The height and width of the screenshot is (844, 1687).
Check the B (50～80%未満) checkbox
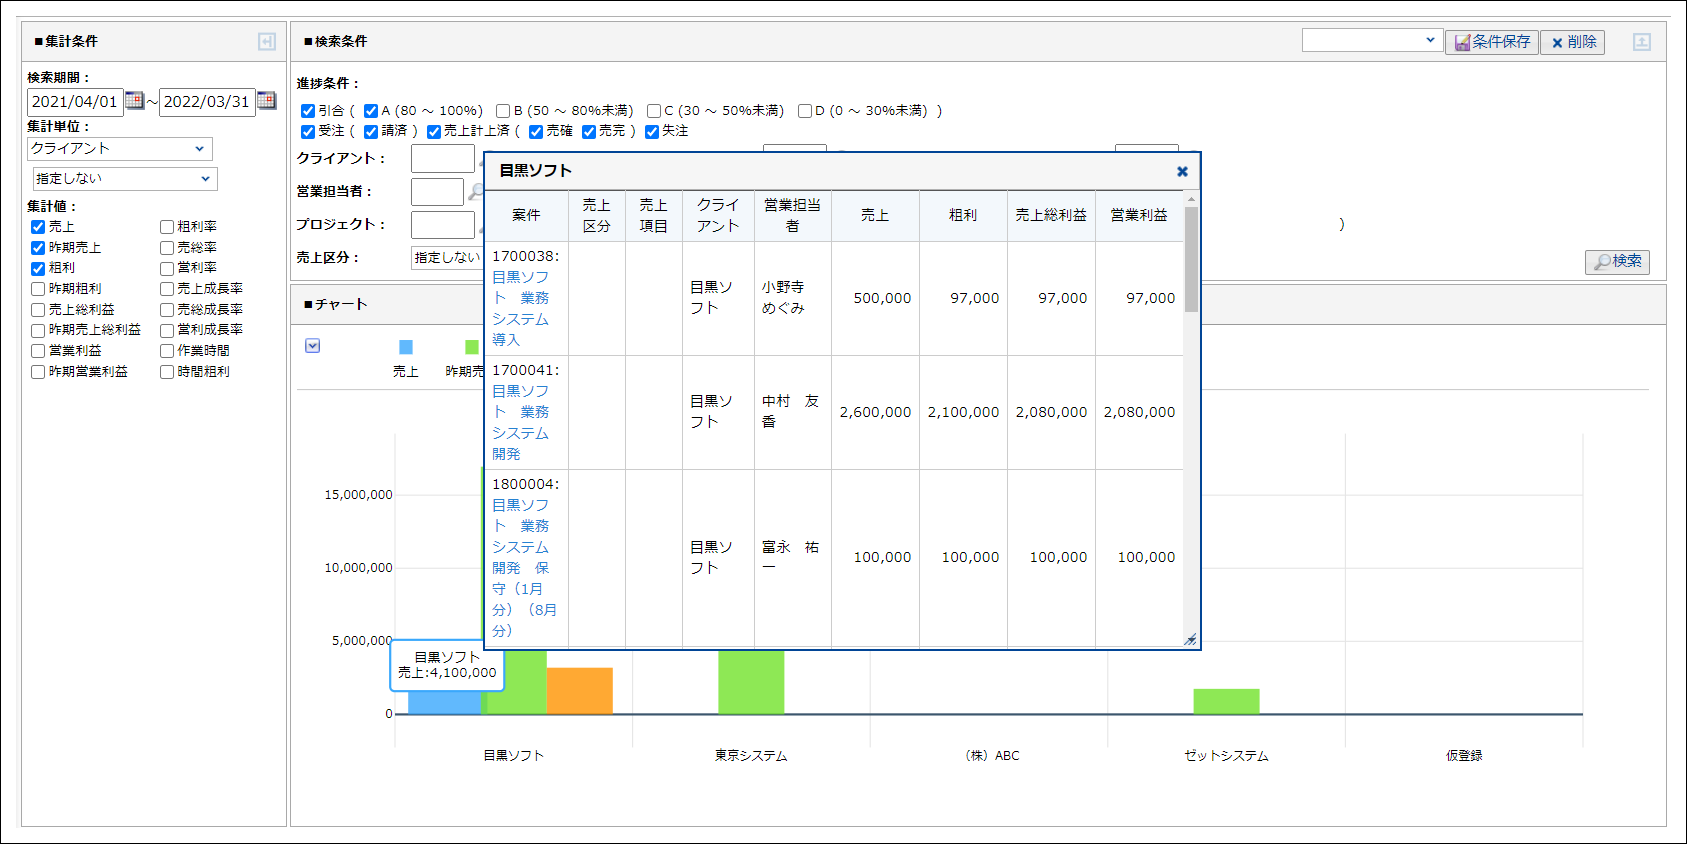tap(503, 111)
